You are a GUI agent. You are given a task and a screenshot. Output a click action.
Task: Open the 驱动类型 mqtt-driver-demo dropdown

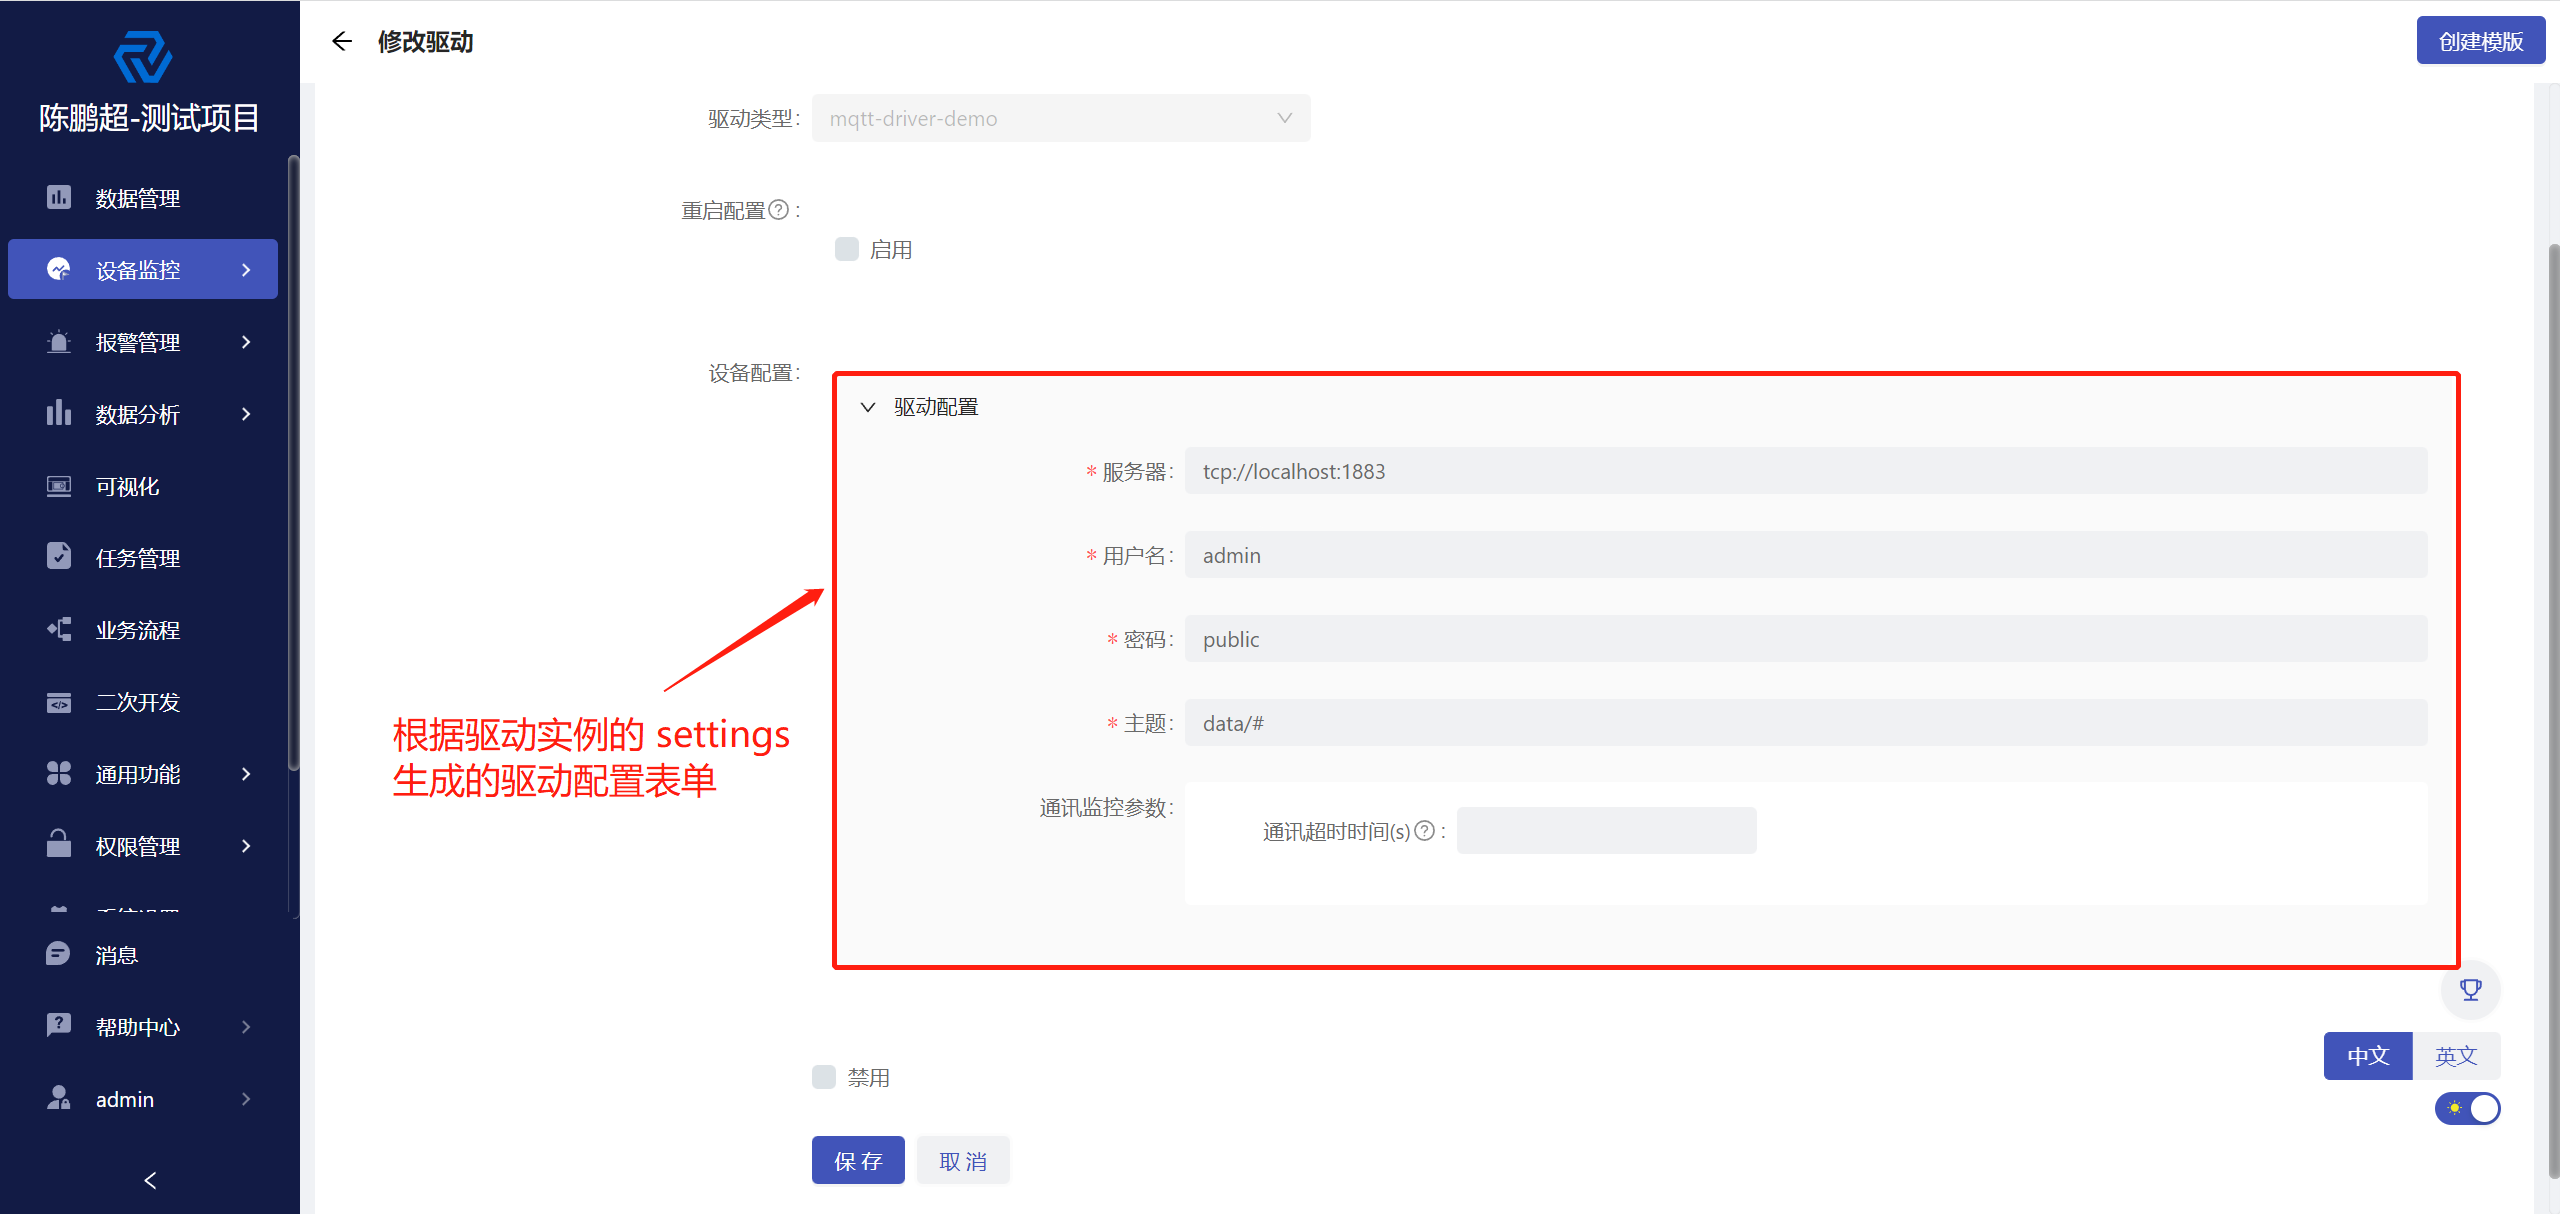(x=1061, y=118)
